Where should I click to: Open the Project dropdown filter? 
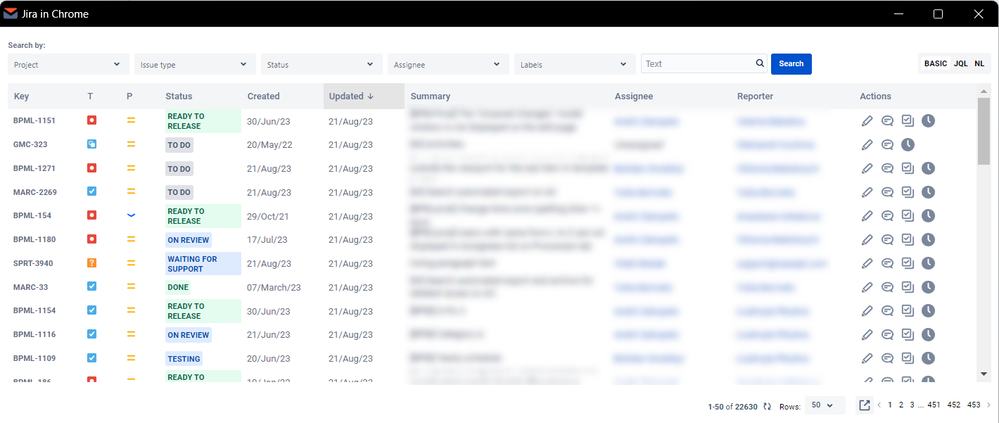(68, 64)
